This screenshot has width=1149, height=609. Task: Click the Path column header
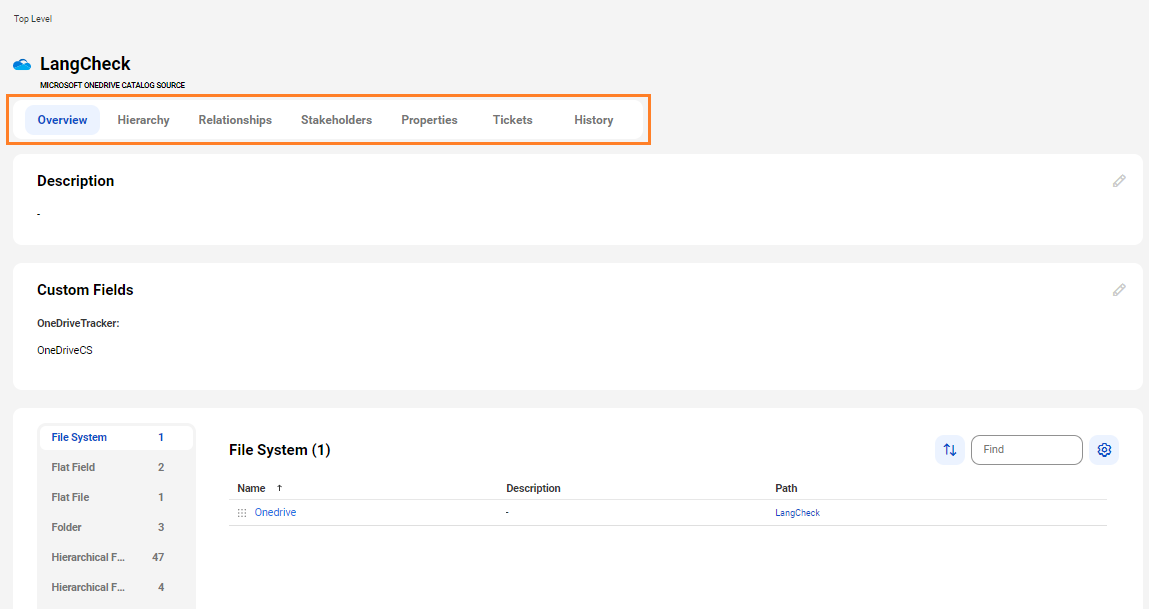786,488
